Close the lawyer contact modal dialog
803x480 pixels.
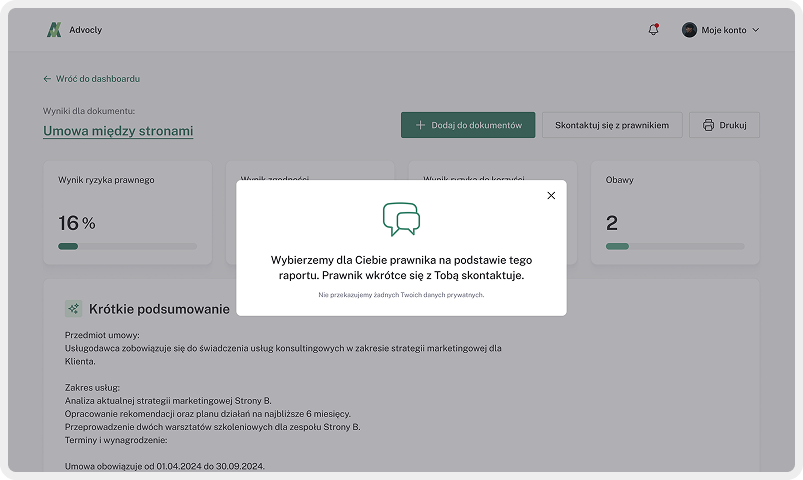click(x=551, y=195)
